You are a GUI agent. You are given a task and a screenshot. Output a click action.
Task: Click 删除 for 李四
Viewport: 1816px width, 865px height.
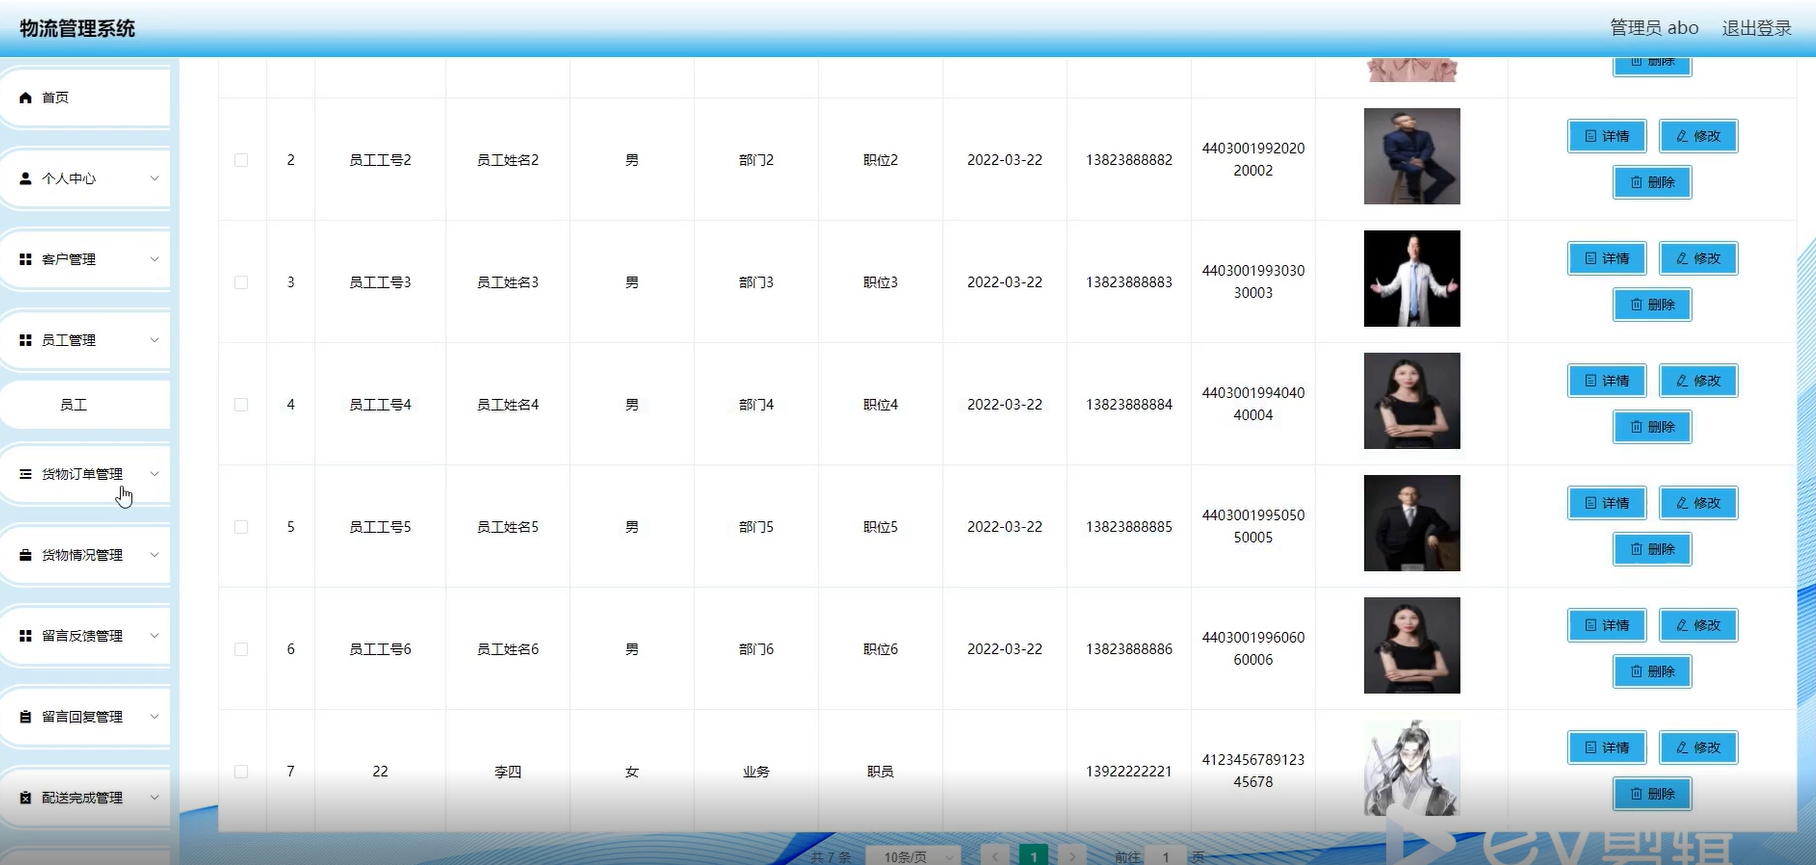tap(1652, 794)
